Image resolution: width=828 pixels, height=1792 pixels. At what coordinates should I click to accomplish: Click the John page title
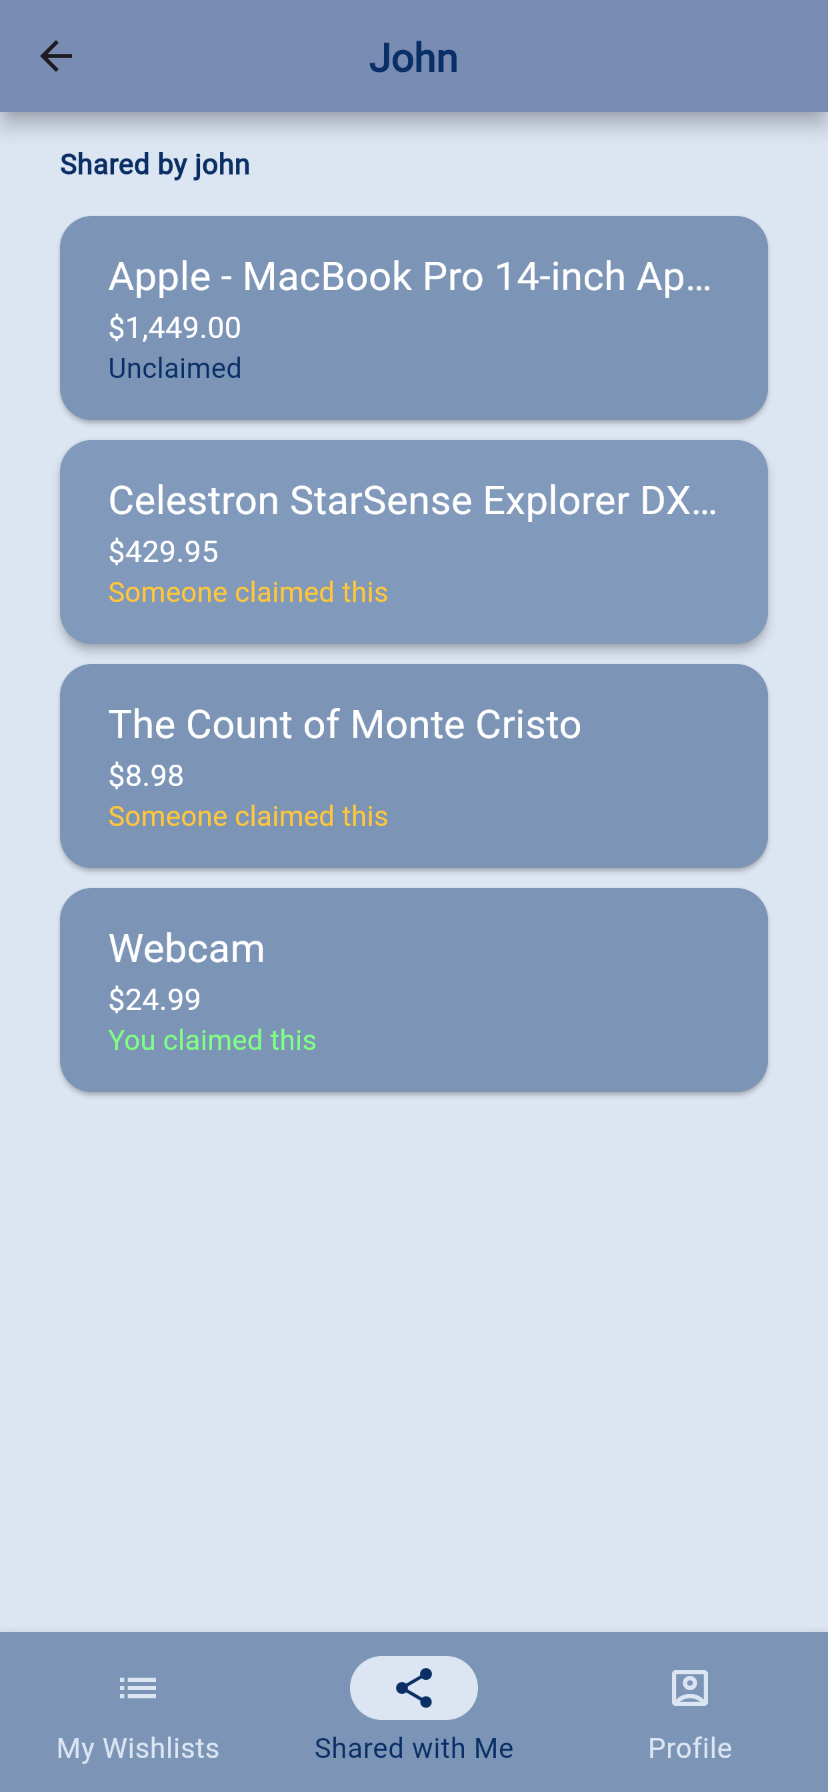(x=414, y=58)
